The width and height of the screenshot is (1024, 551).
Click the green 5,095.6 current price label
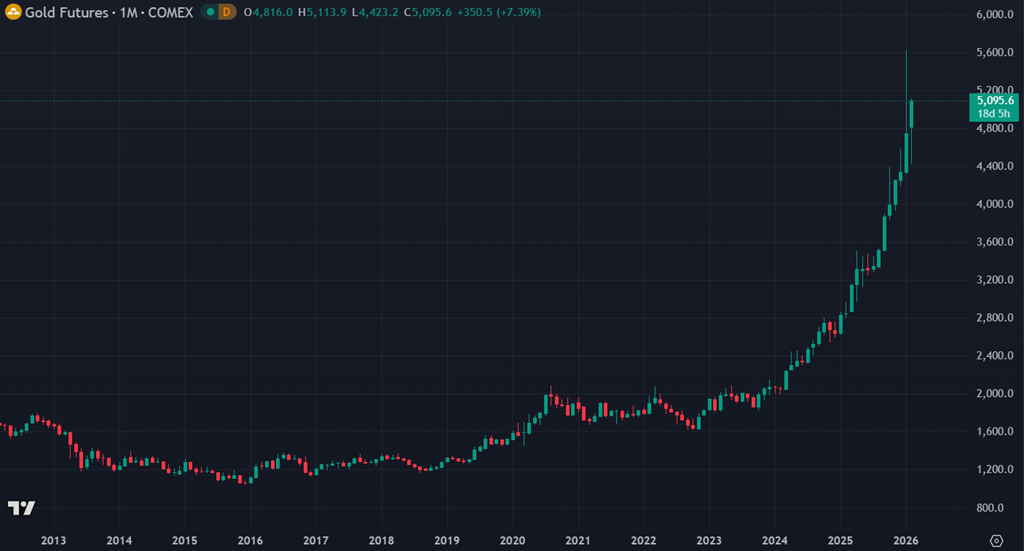[x=995, y=100]
